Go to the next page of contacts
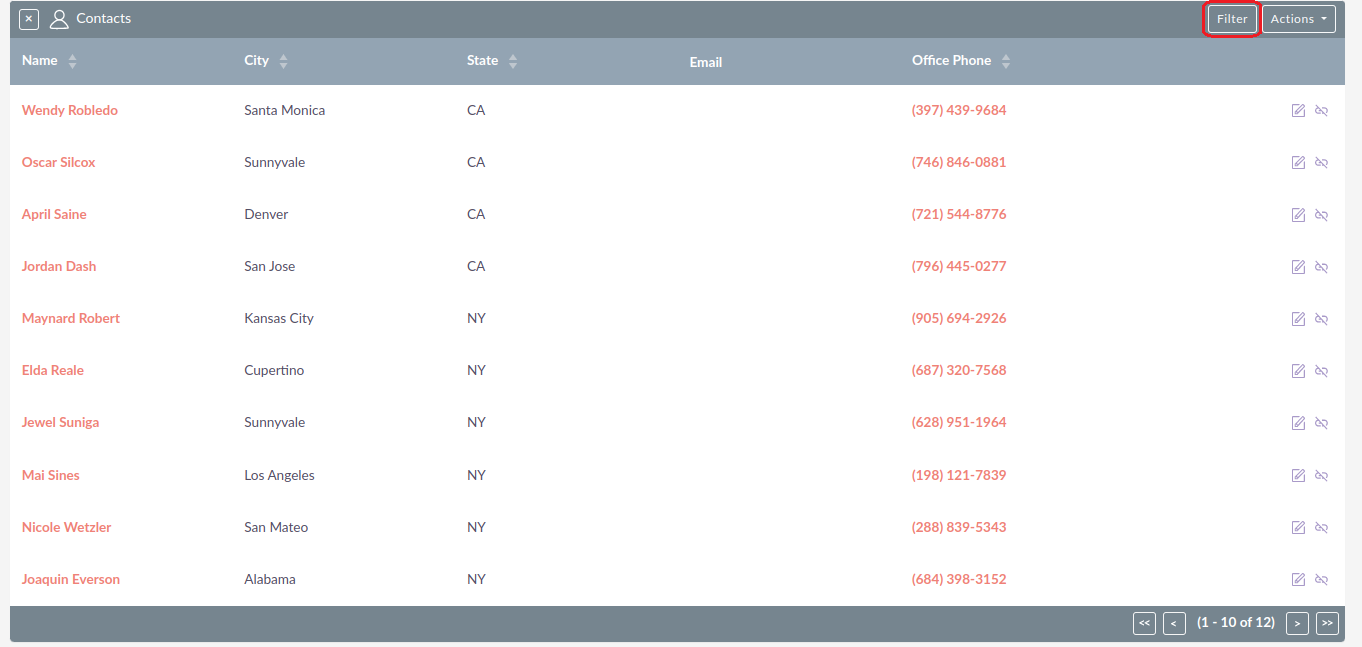The image size is (1362, 647). pos(1297,623)
